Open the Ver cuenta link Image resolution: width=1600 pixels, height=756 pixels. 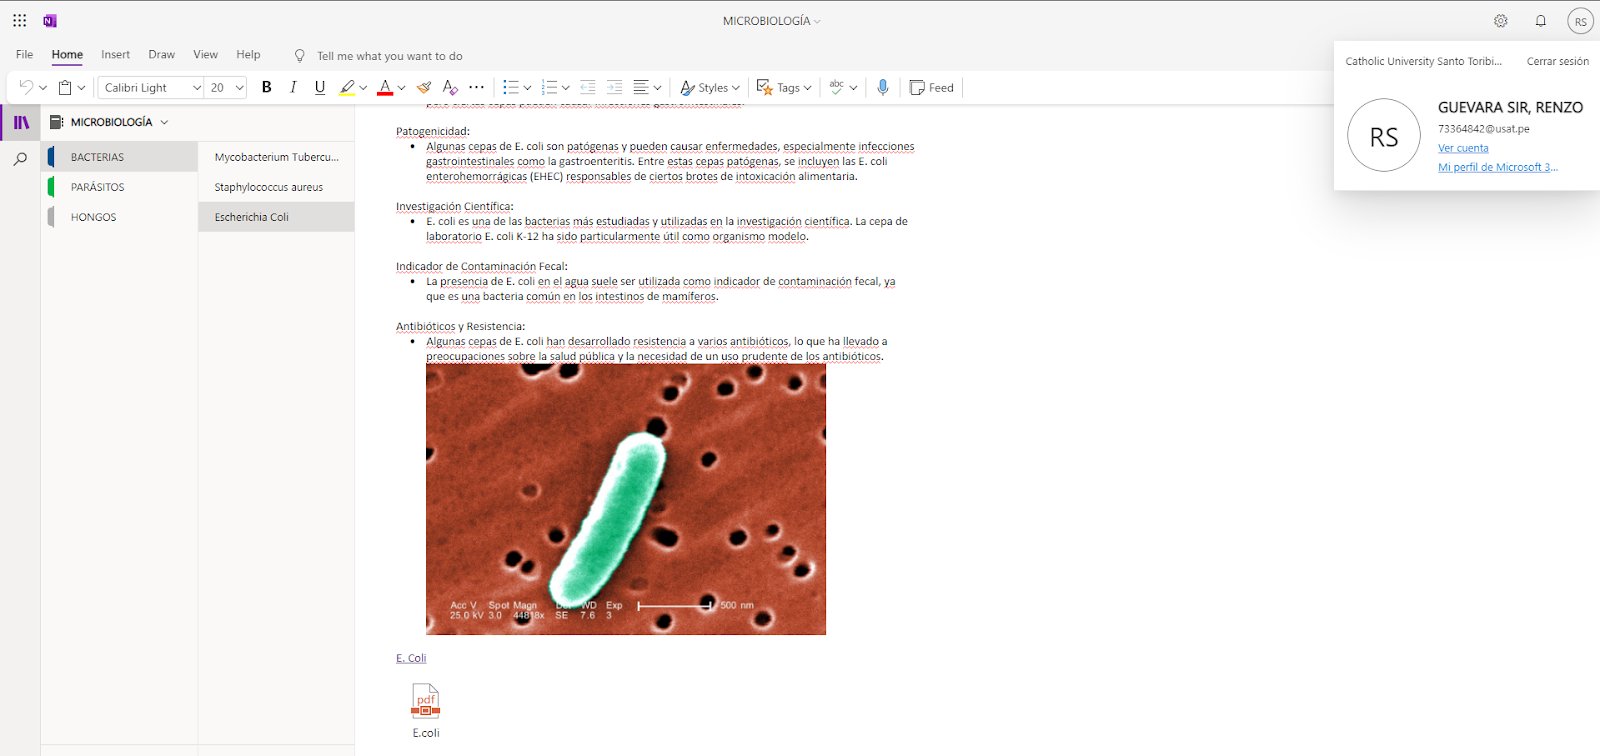(x=1463, y=148)
